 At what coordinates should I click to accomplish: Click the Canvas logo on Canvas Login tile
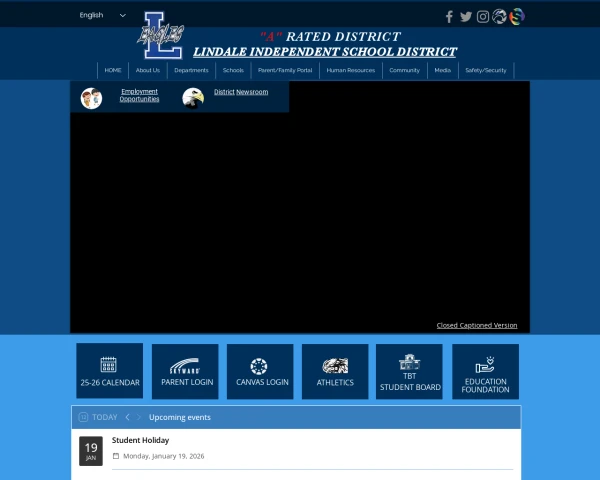coord(259,366)
